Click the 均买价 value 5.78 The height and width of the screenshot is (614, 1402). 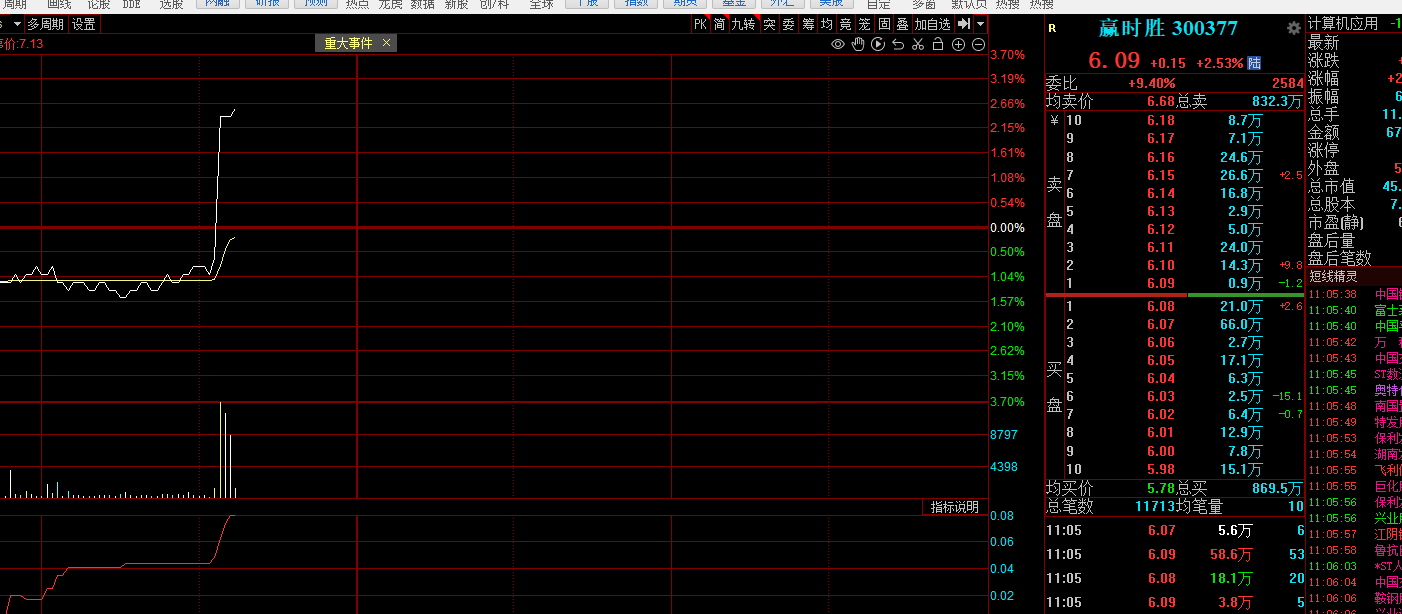(1160, 488)
